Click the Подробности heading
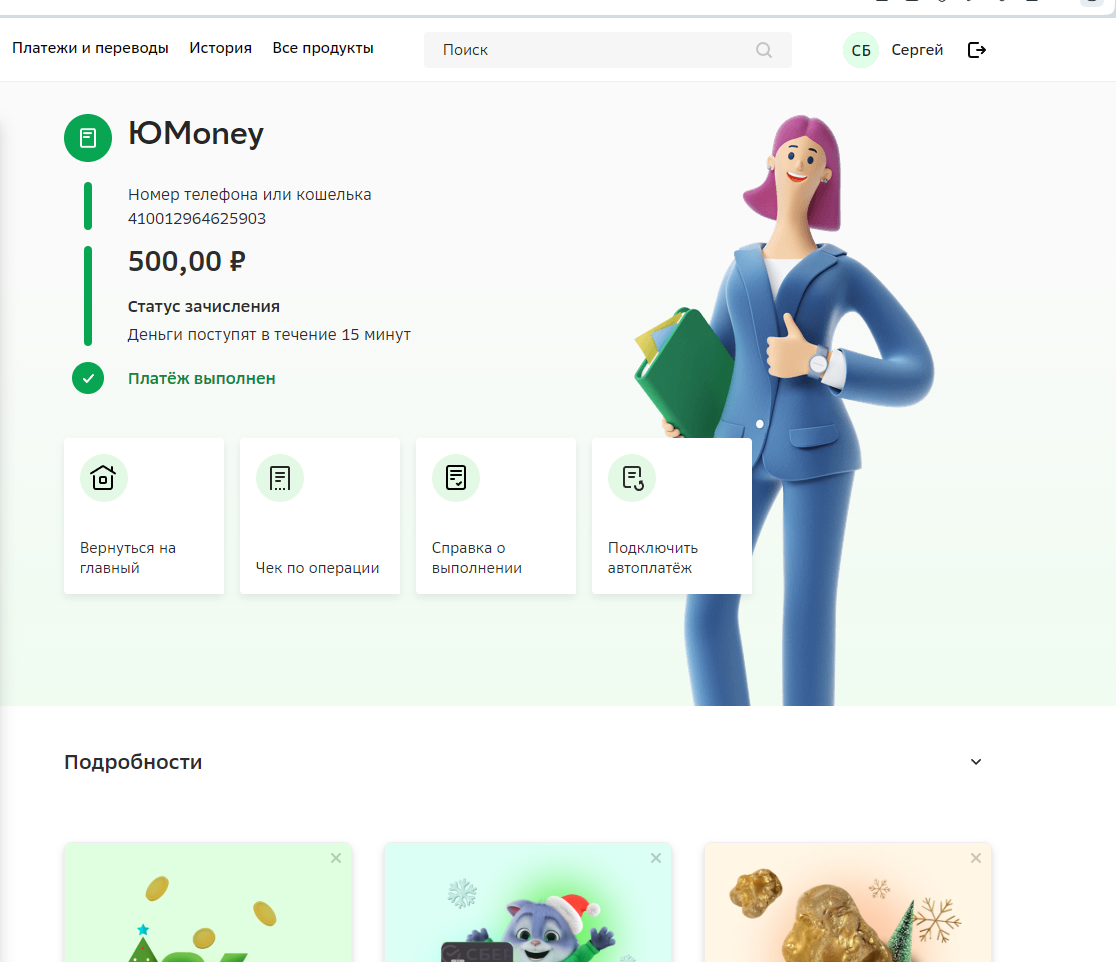 [x=133, y=762]
